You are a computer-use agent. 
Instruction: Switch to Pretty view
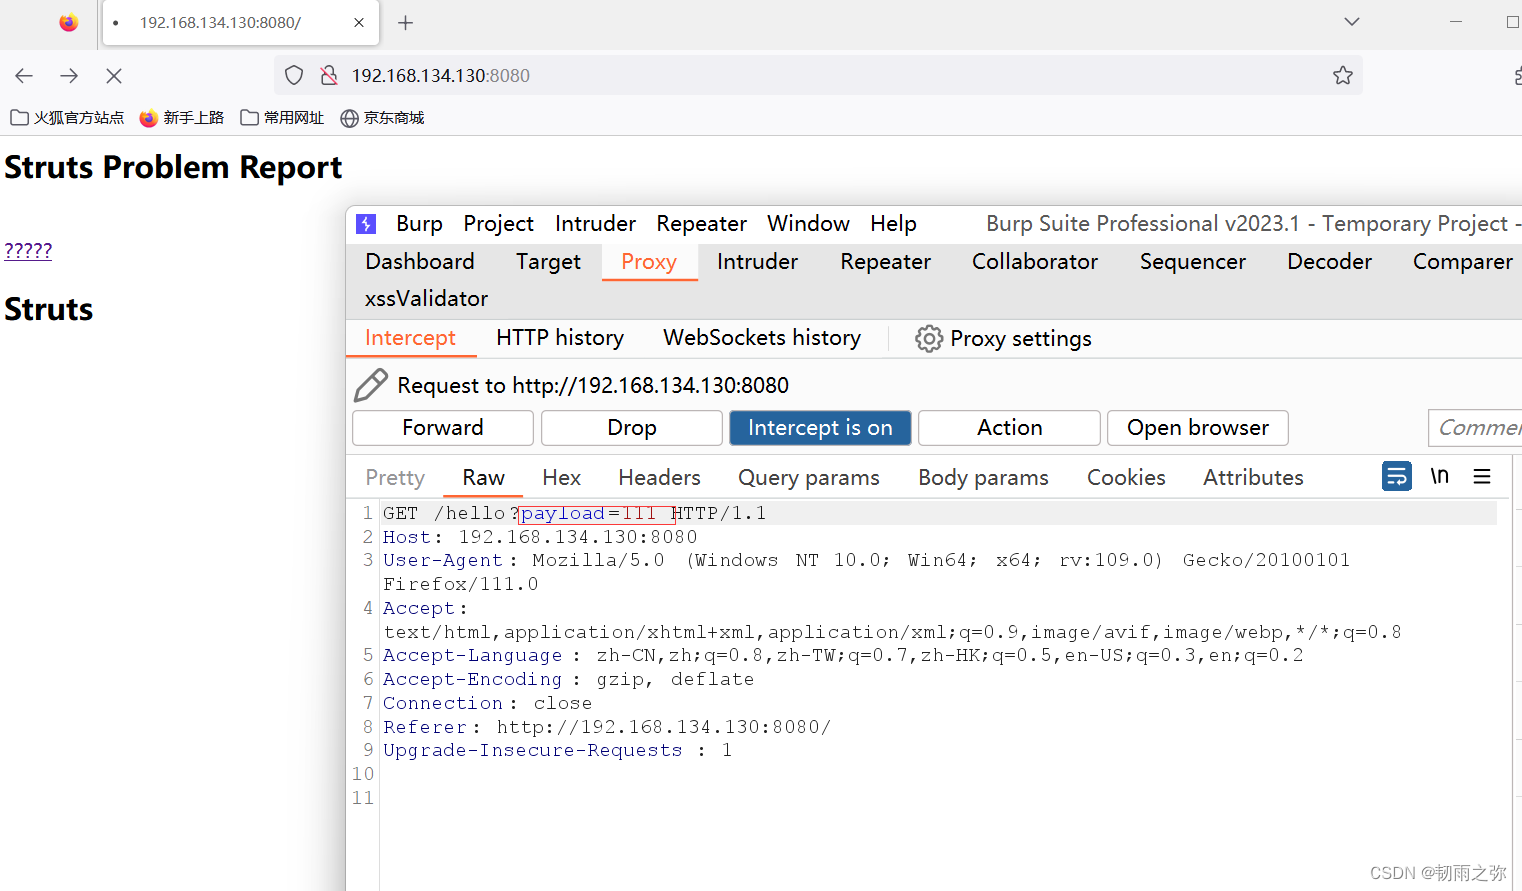coord(395,478)
